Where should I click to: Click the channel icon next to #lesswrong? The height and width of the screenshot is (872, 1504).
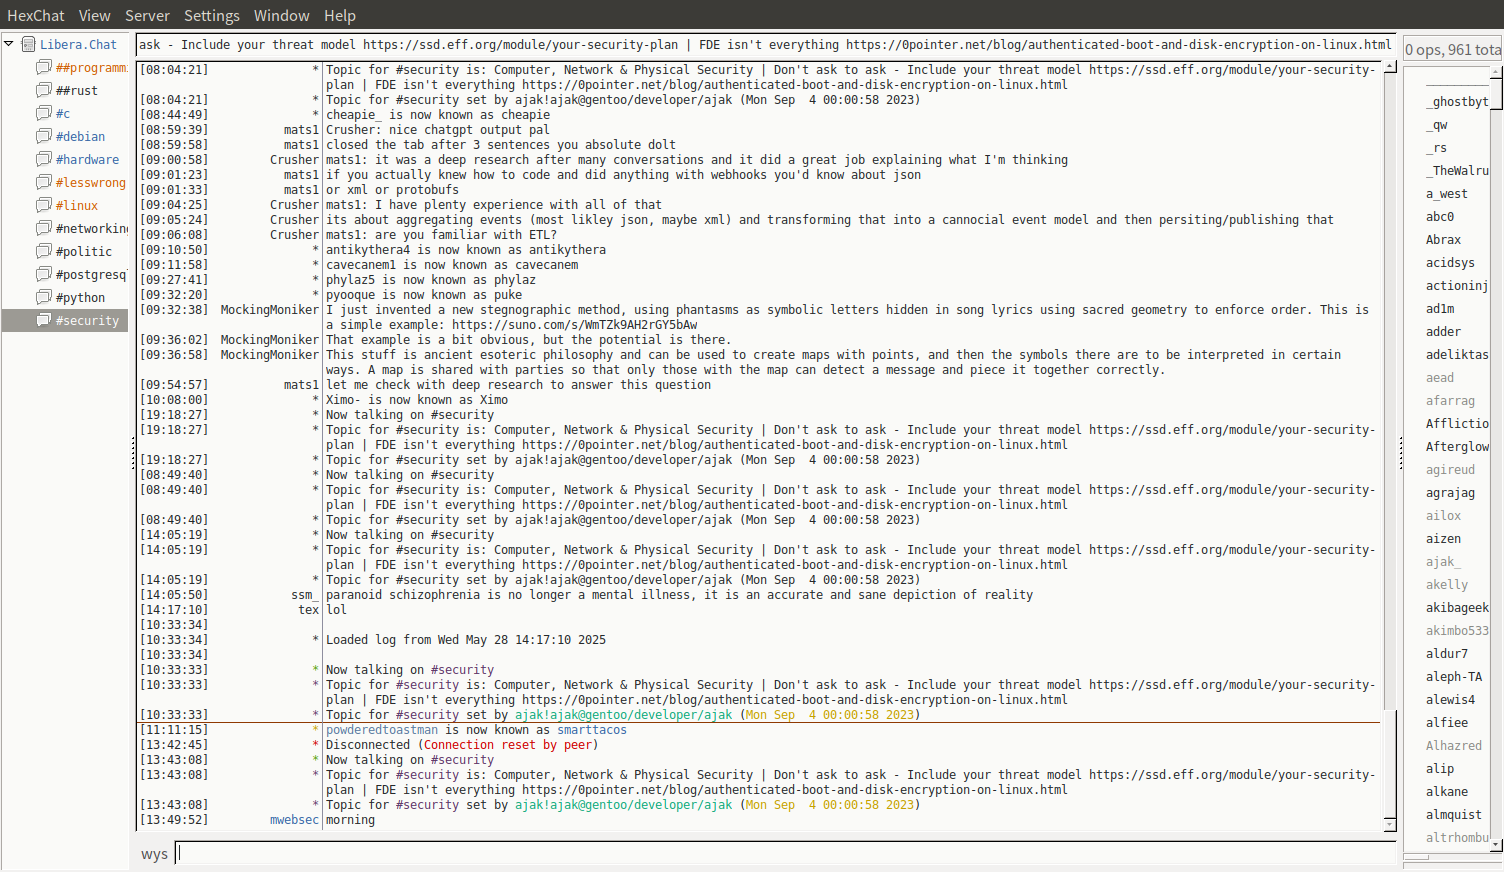(x=44, y=182)
